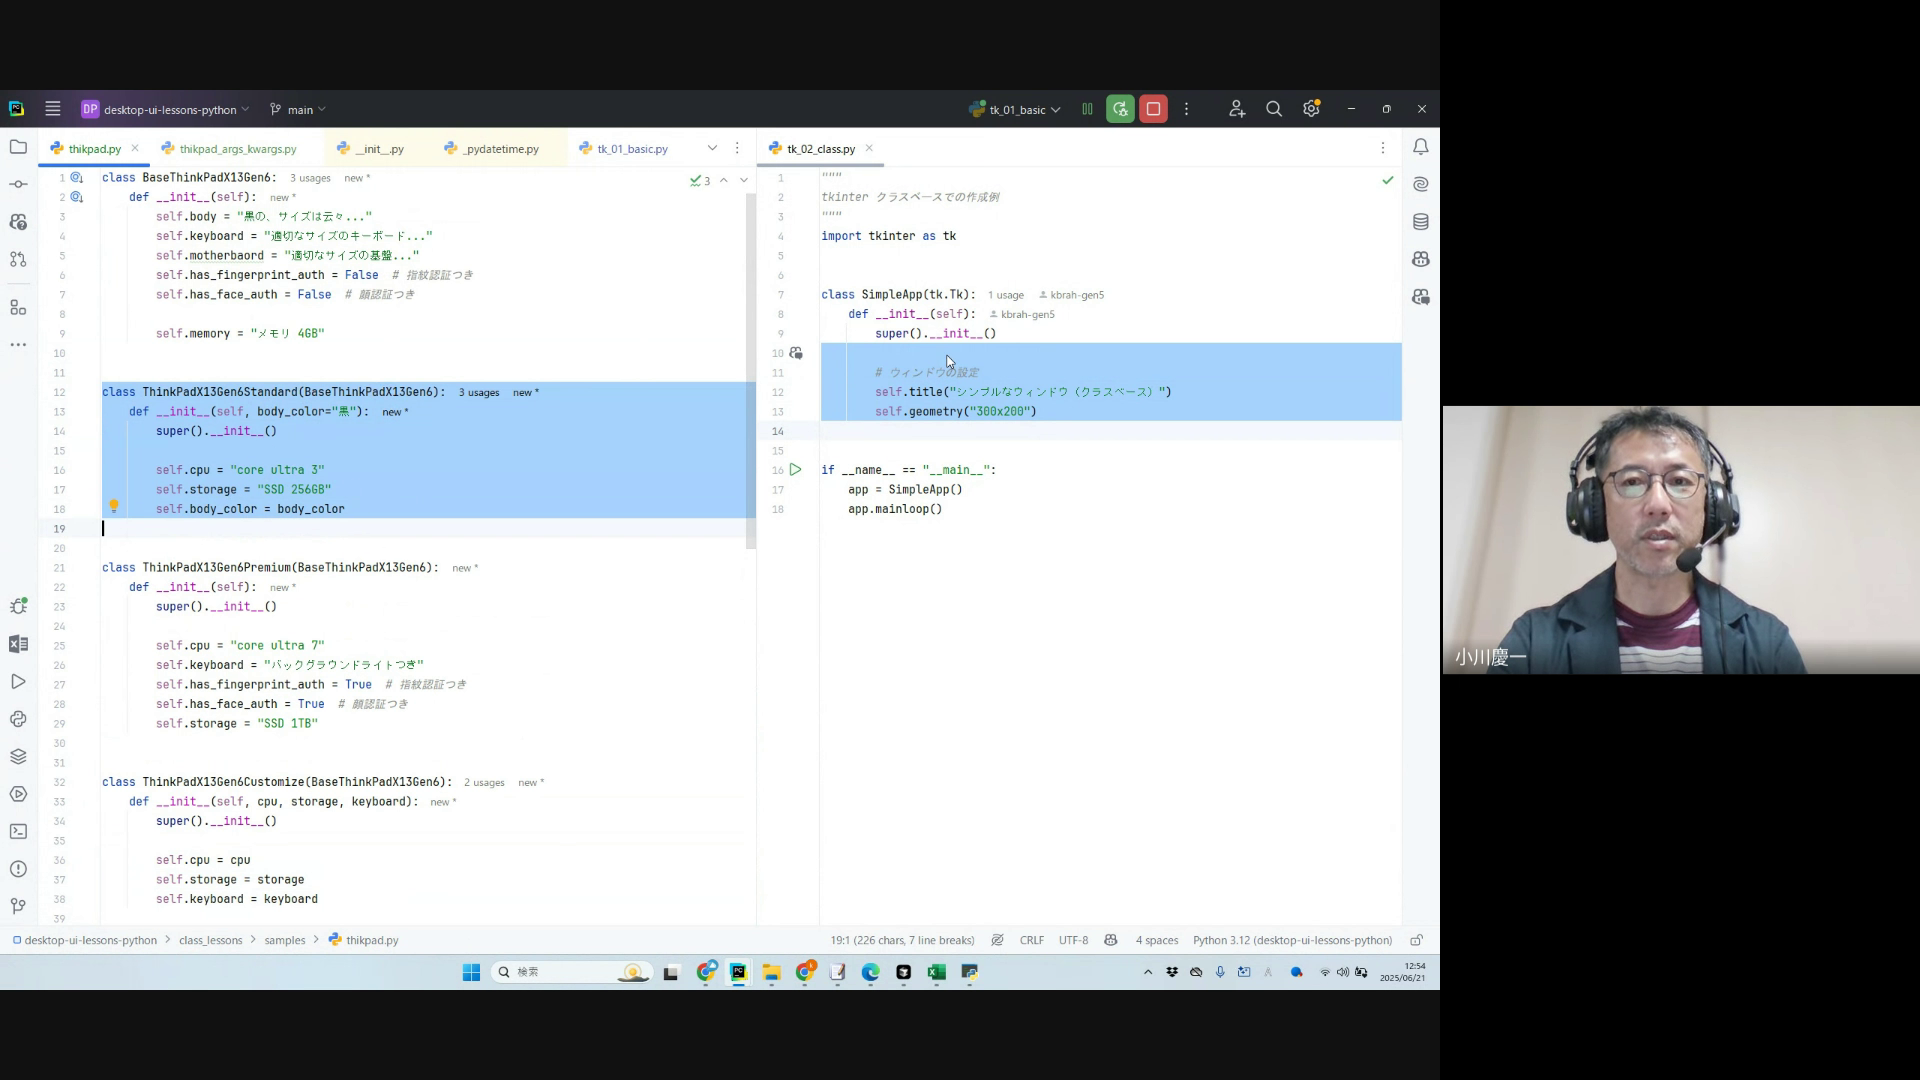The image size is (1920, 1080).
Task: Open the Database tool window icon
Action: pos(1420,222)
